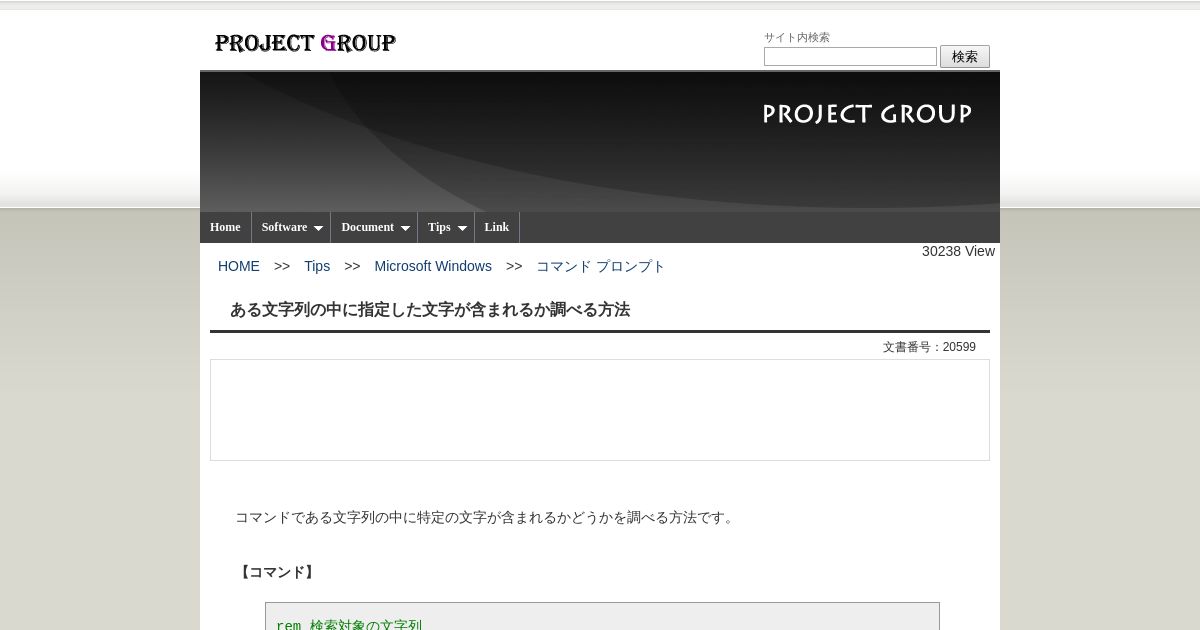Click the 文書番号：20599 text
Viewport: 1200px width, 630px height.
pyautogui.click(x=929, y=347)
